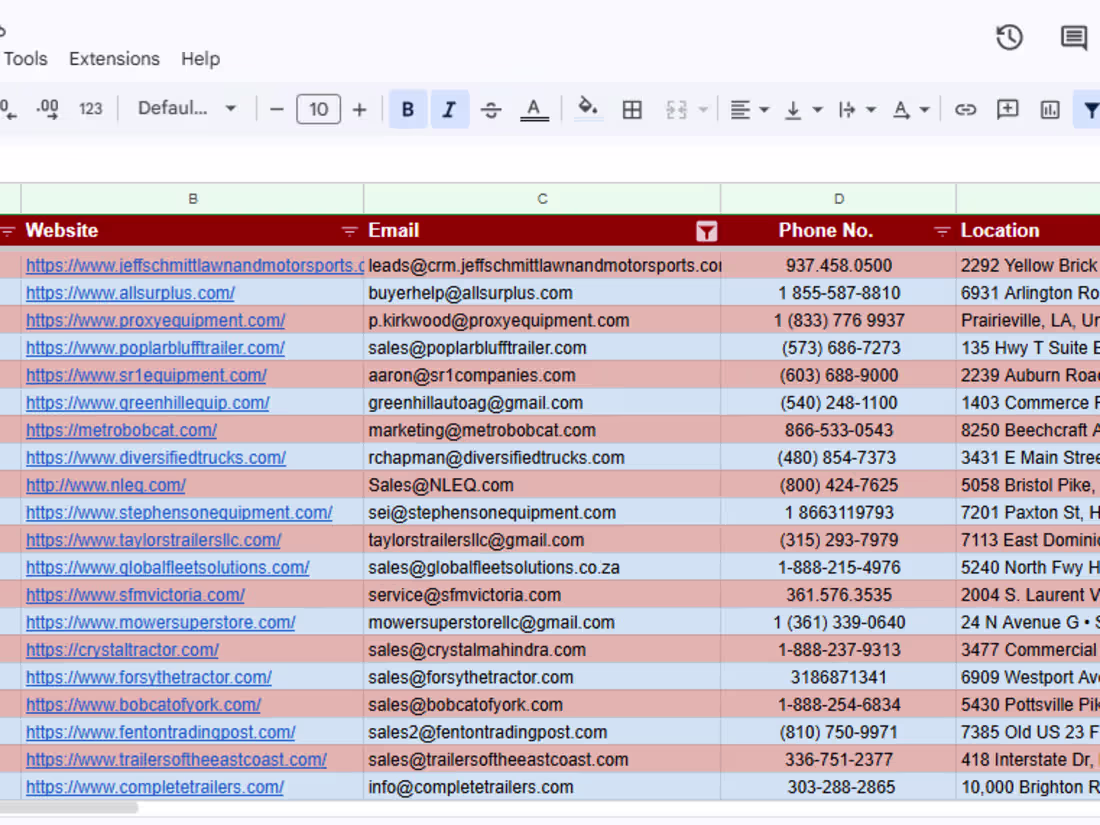
Task: Click the insert comment icon
Action: (1007, 109)
